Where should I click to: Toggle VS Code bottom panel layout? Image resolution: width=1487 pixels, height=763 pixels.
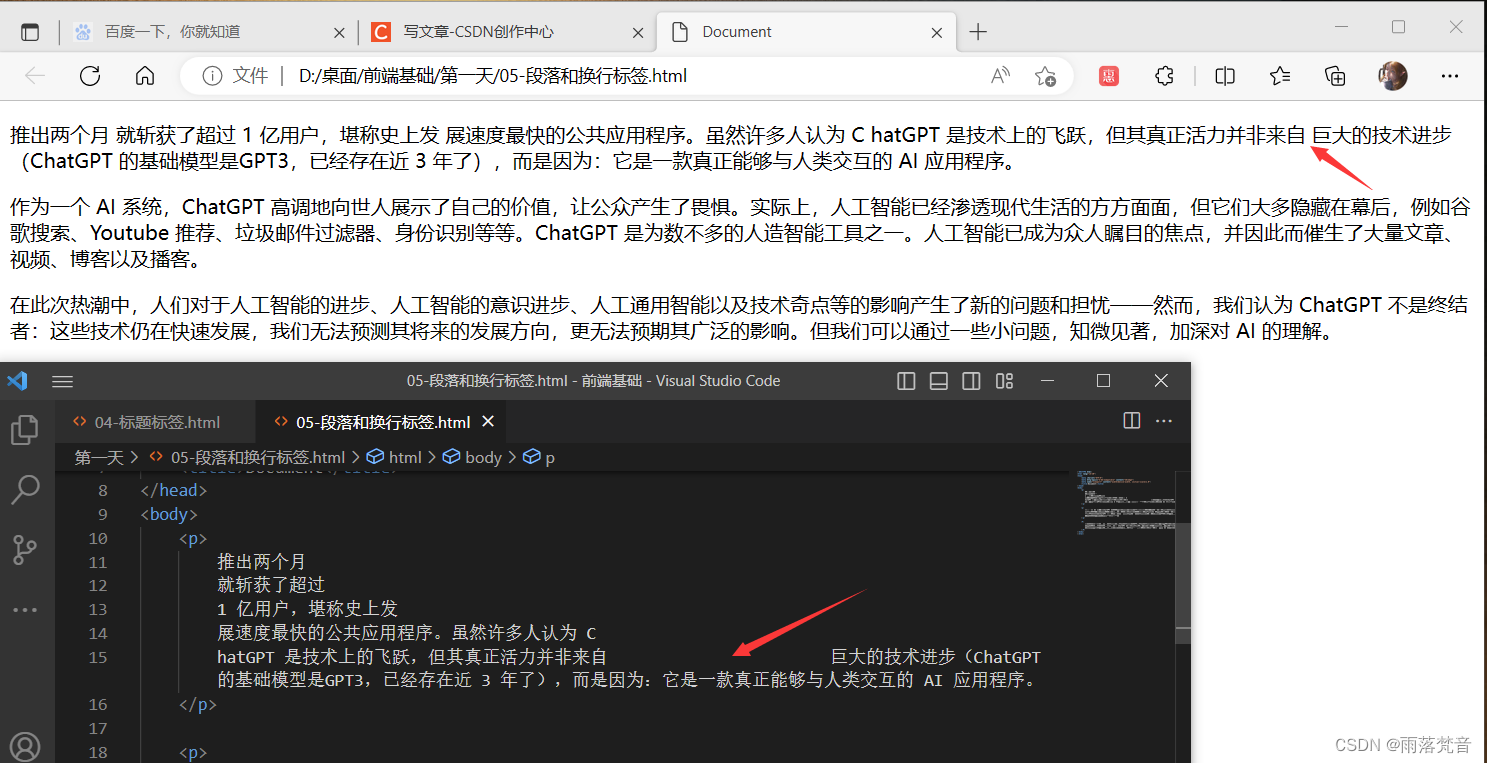click(x=939, y=381)
